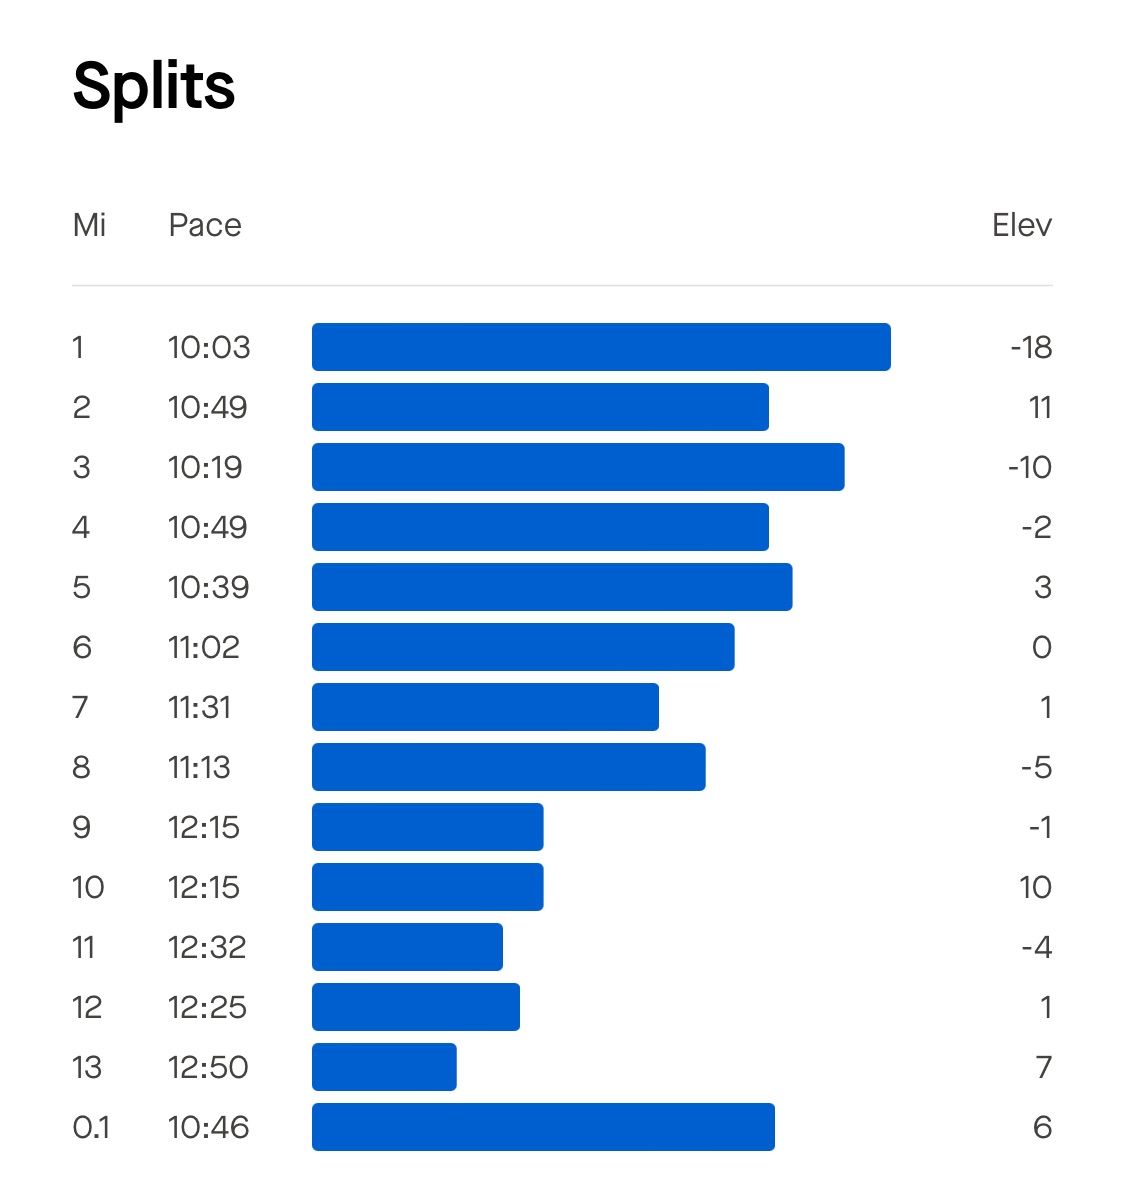Select the mile 3 pace bar
This screenshot has width=1125, height=1179.
tap(578, 467)
